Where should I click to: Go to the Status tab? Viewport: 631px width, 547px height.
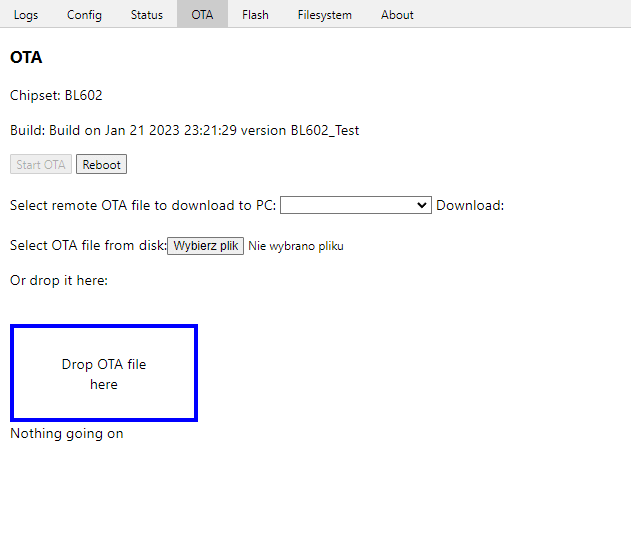tap(146, 14)
